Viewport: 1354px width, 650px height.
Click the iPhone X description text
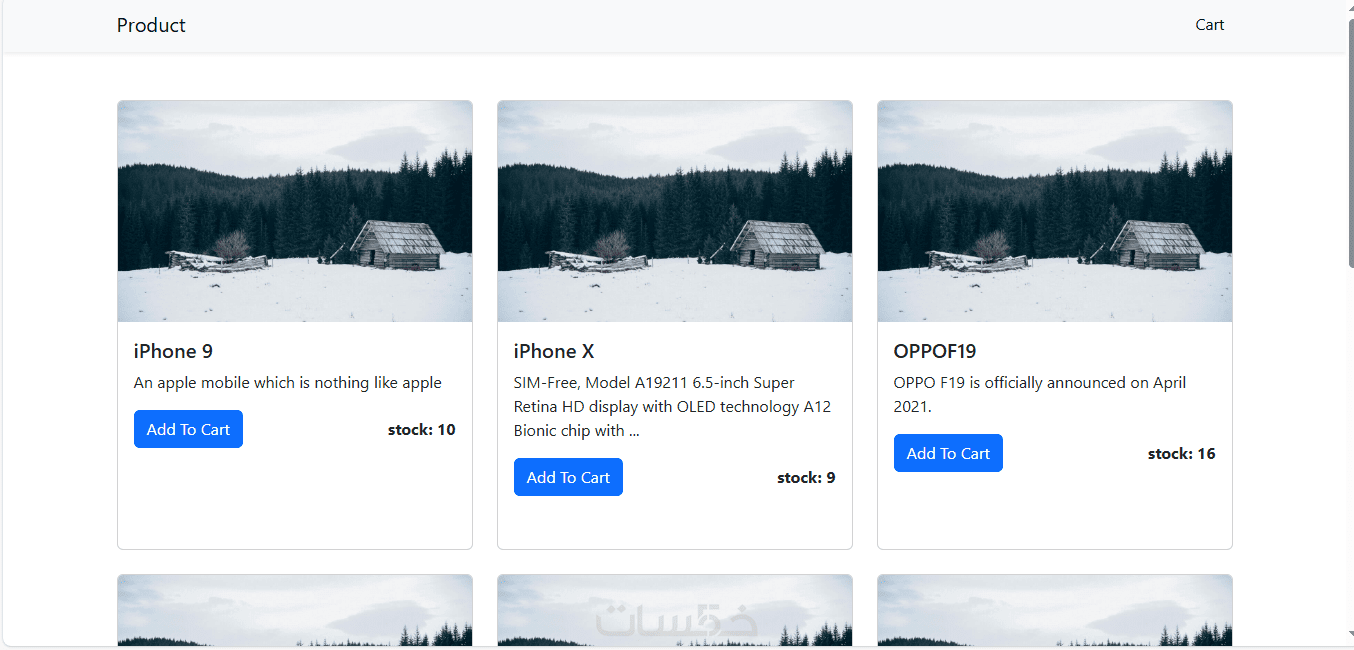tap(672, 407)
